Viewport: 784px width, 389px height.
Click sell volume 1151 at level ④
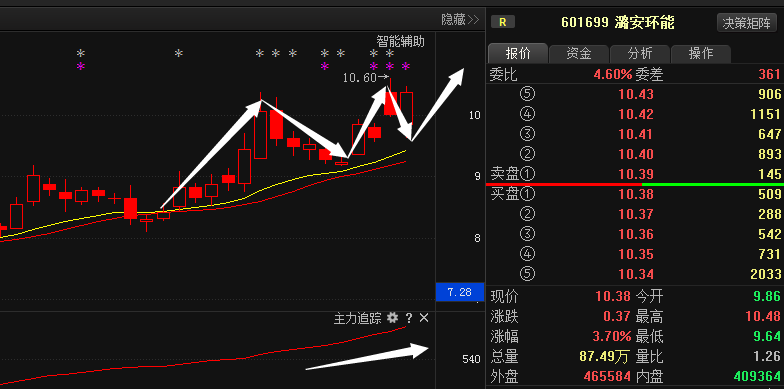[766, 114]
